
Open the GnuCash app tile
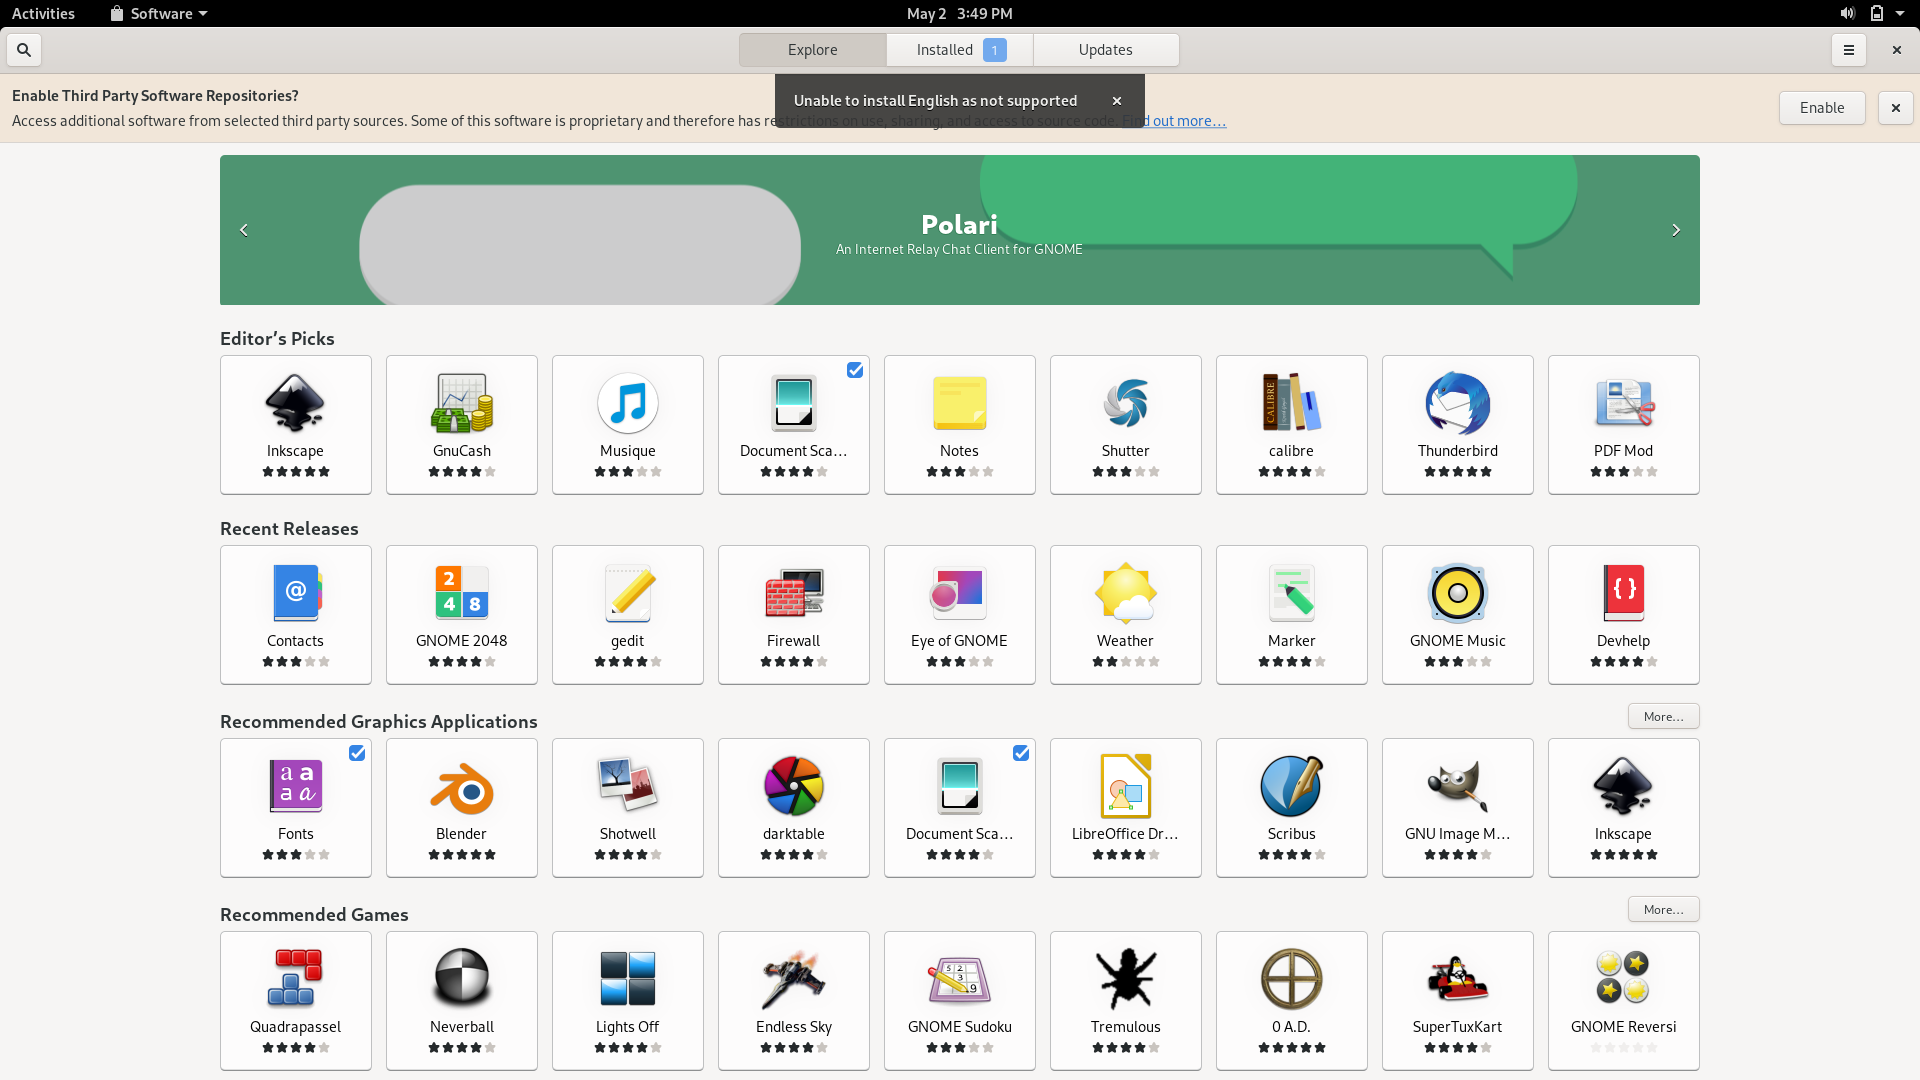(461, 424)
